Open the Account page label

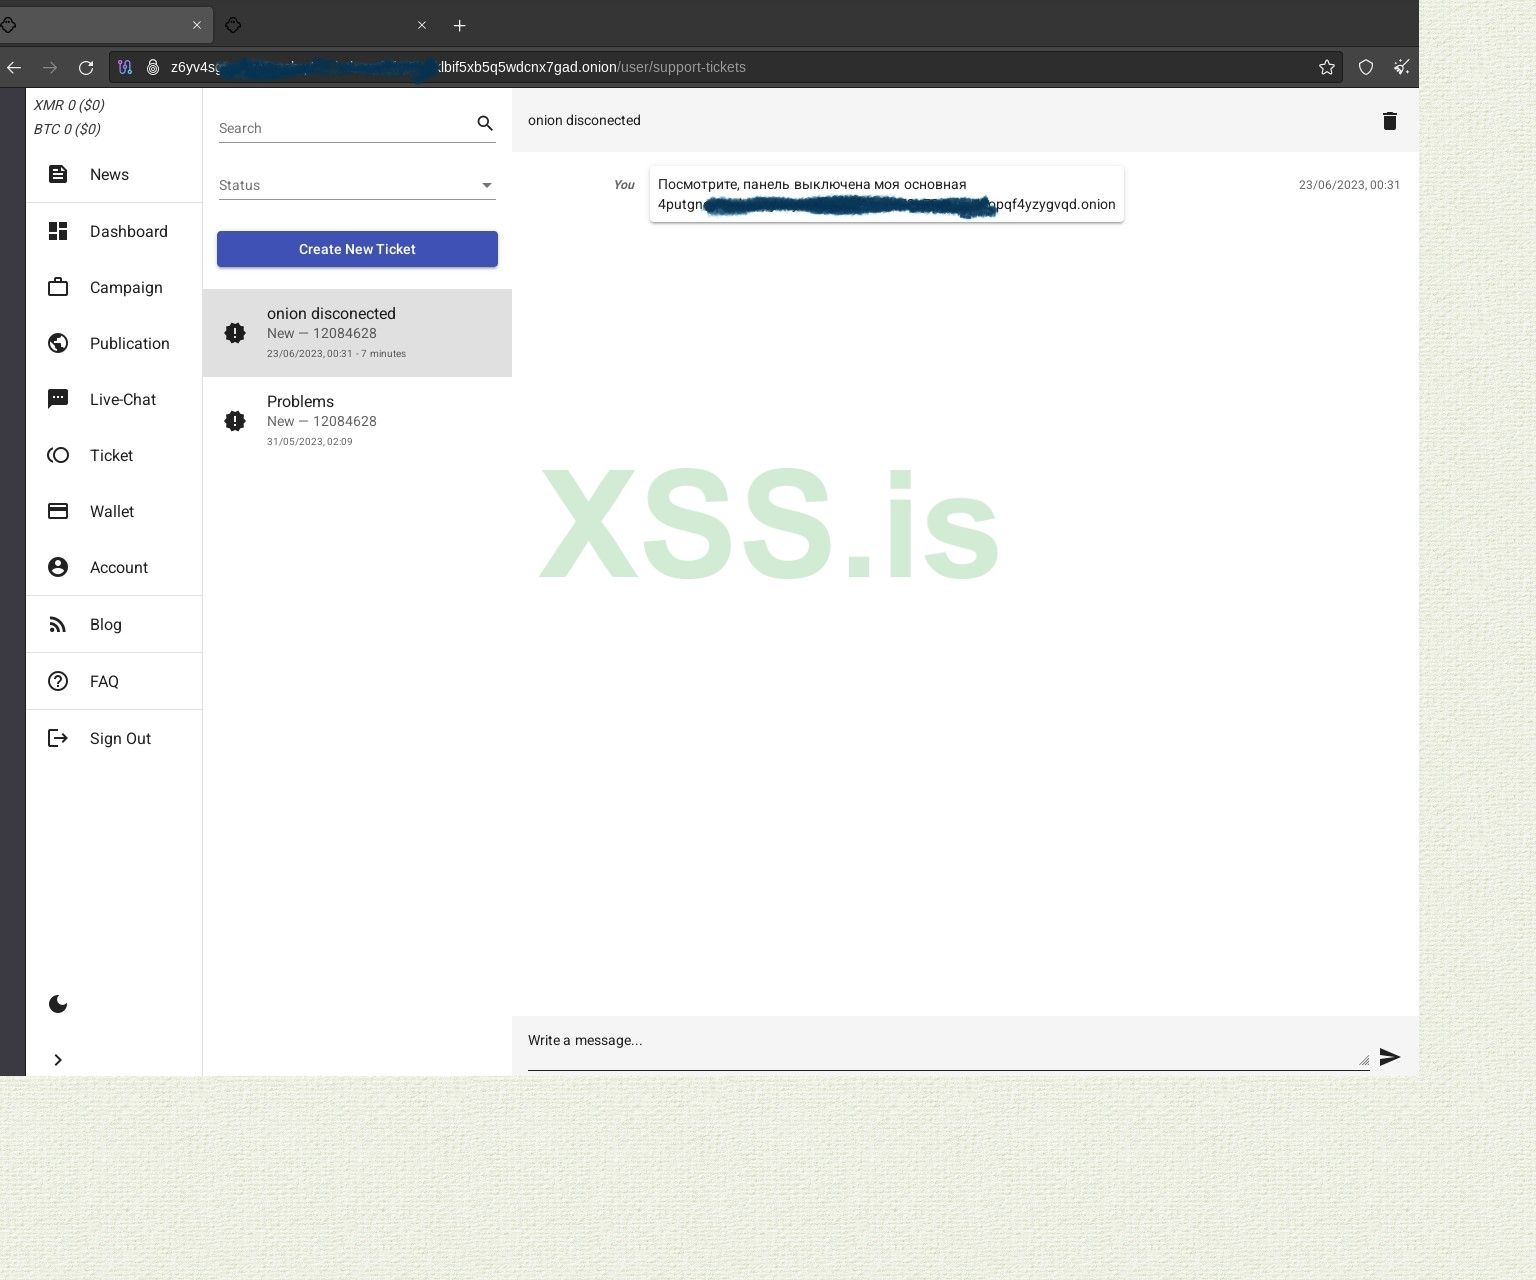[119, 567]
